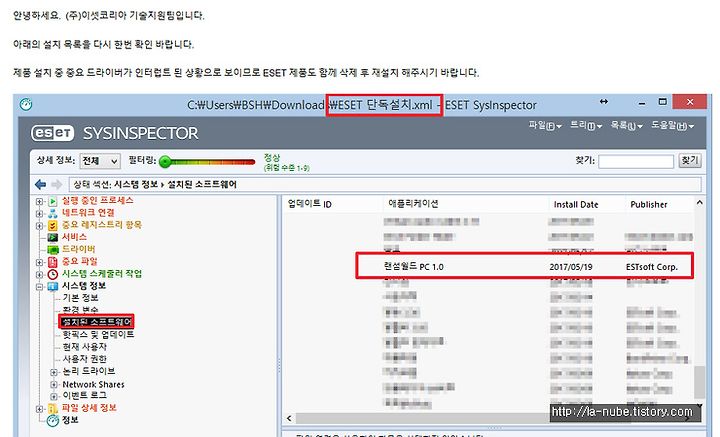
Task: Select the 서비스 tree item
Action: (x=74, y=237)
